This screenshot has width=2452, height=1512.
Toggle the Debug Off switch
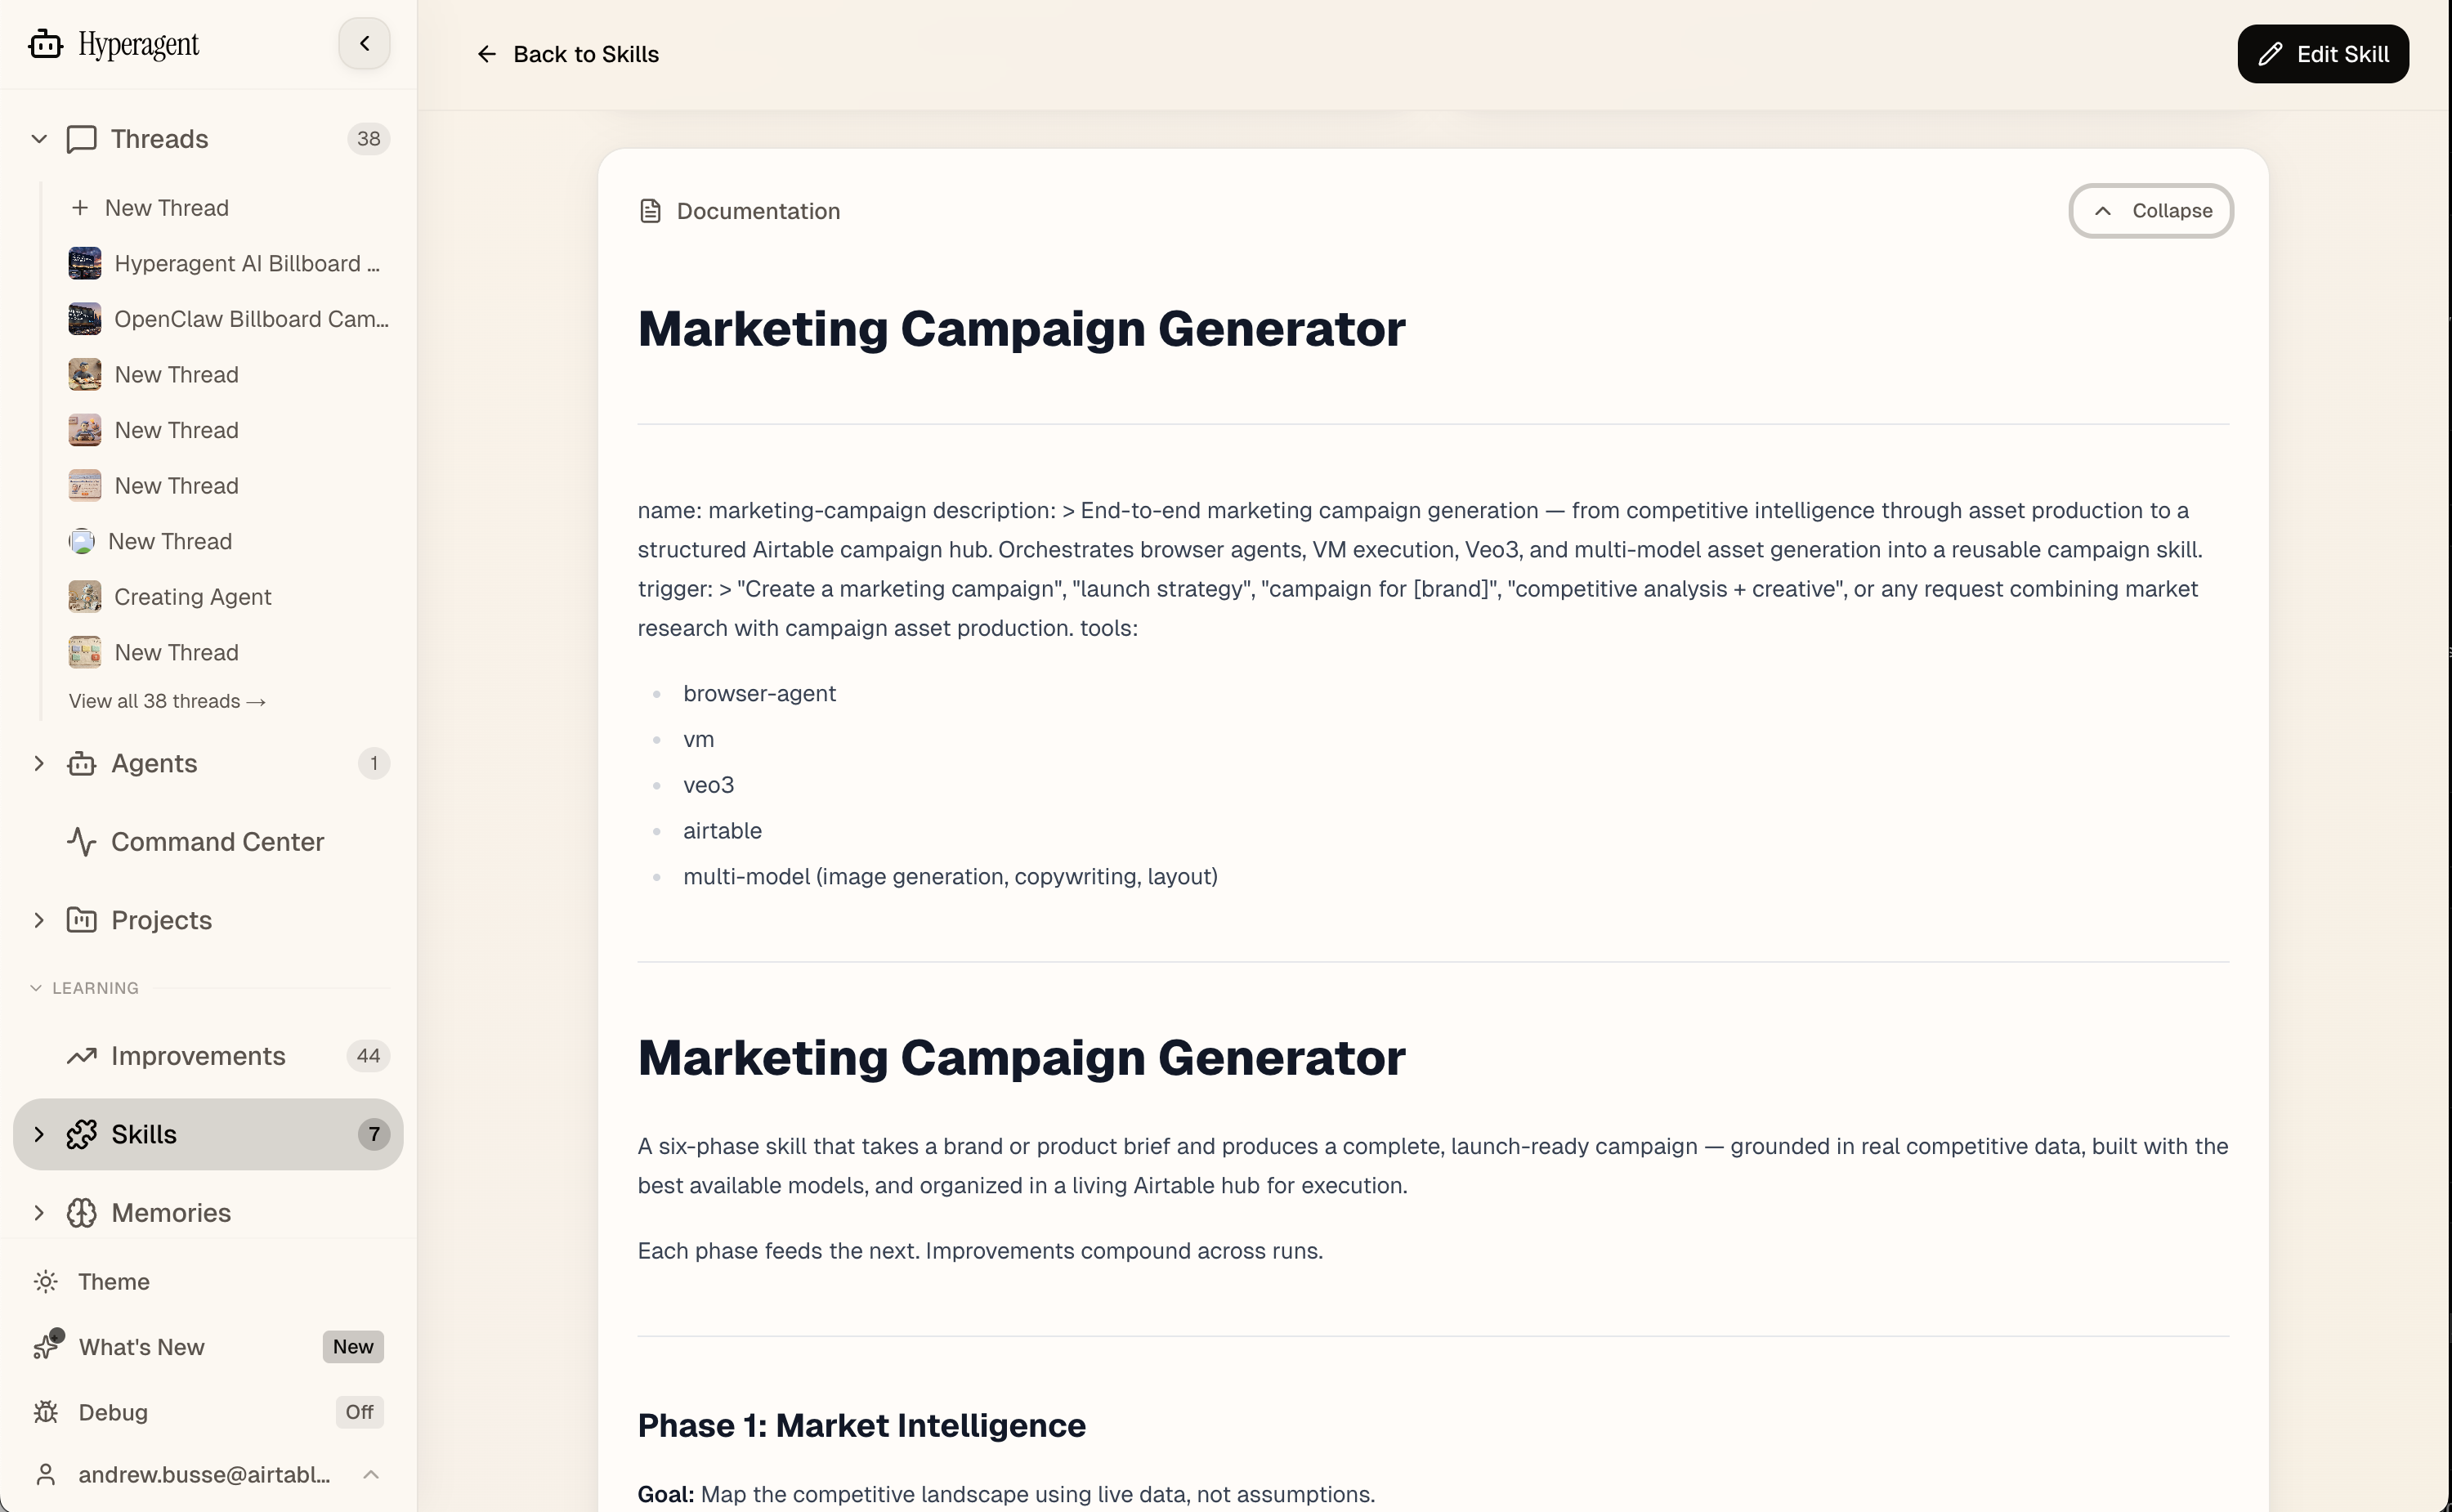[x=359, y=1412]
